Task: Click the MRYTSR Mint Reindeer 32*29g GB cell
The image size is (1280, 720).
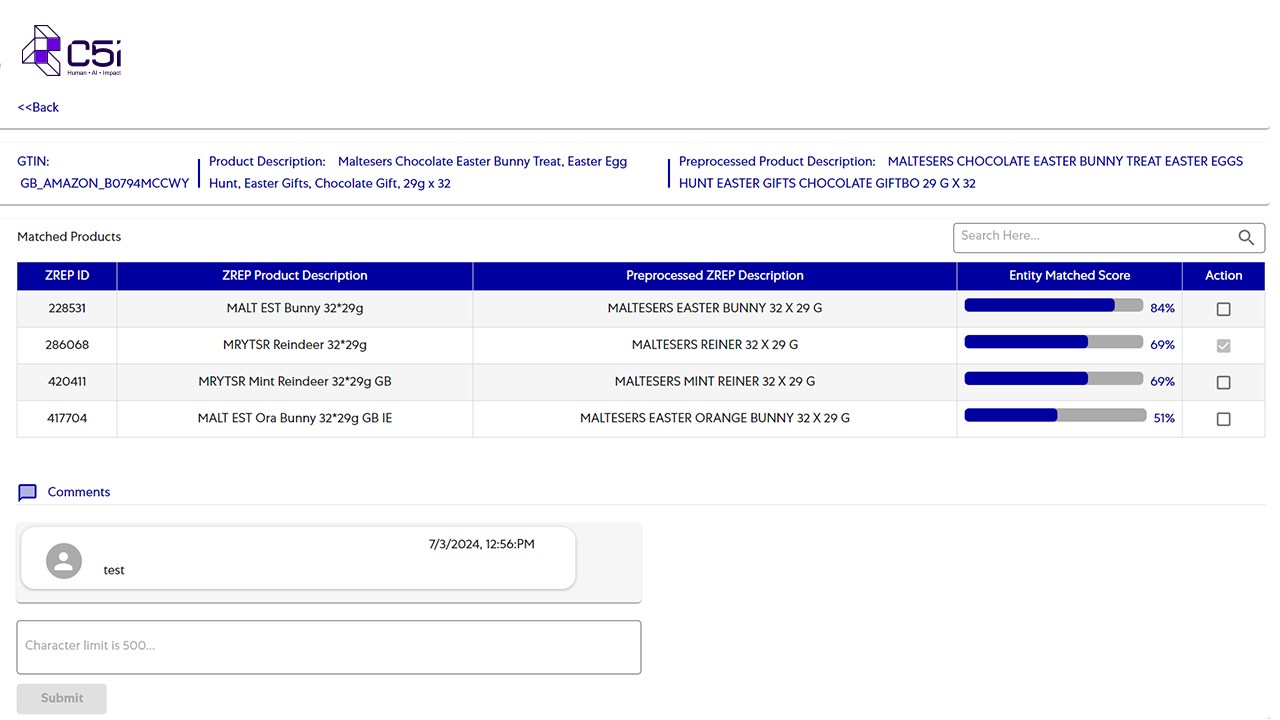Action: pyautogui.click(x=295, y=382)
